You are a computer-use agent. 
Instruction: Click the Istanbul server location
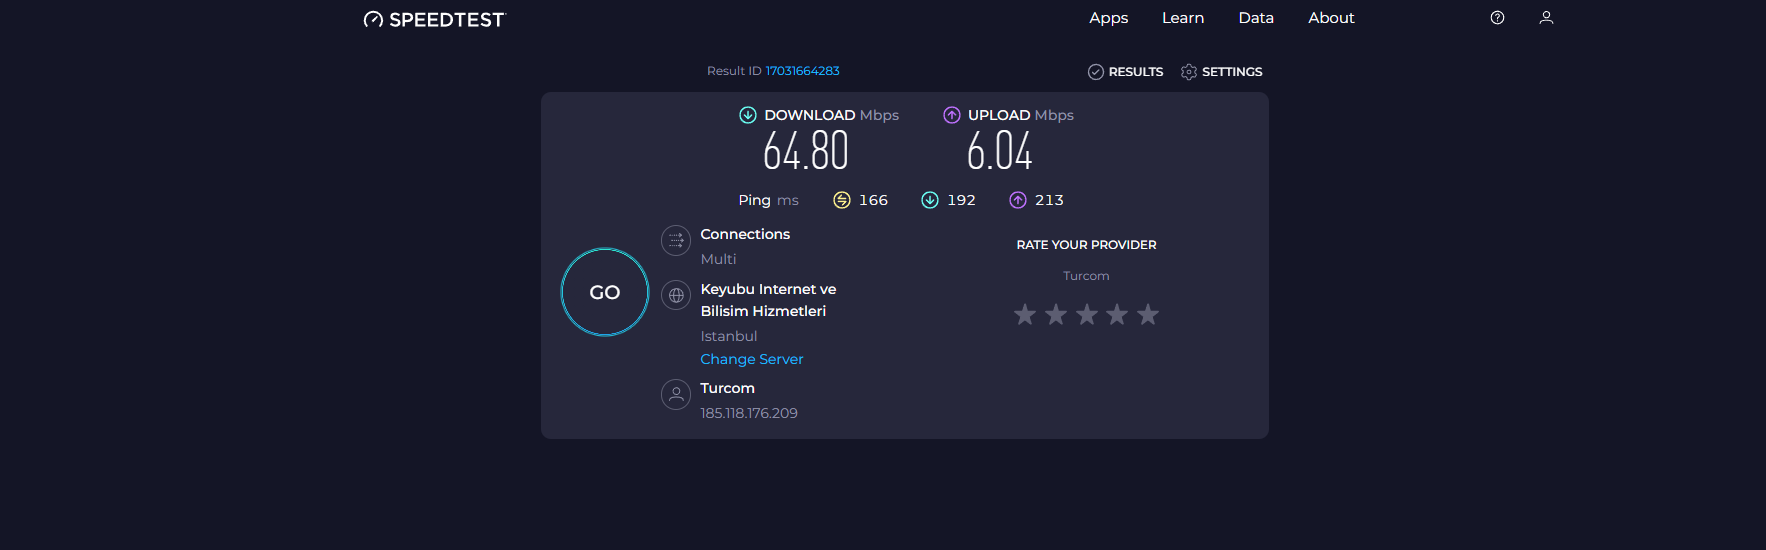(x=729, y=336)
